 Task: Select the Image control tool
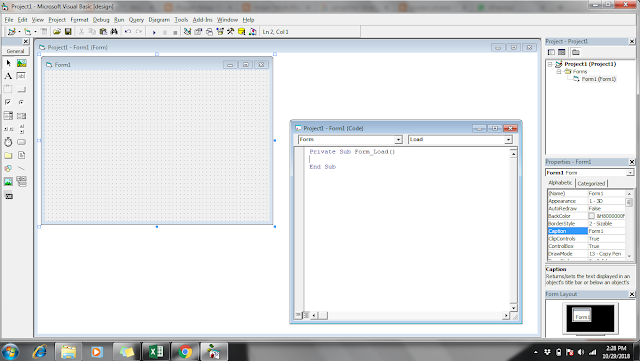[x=9, y=182]
